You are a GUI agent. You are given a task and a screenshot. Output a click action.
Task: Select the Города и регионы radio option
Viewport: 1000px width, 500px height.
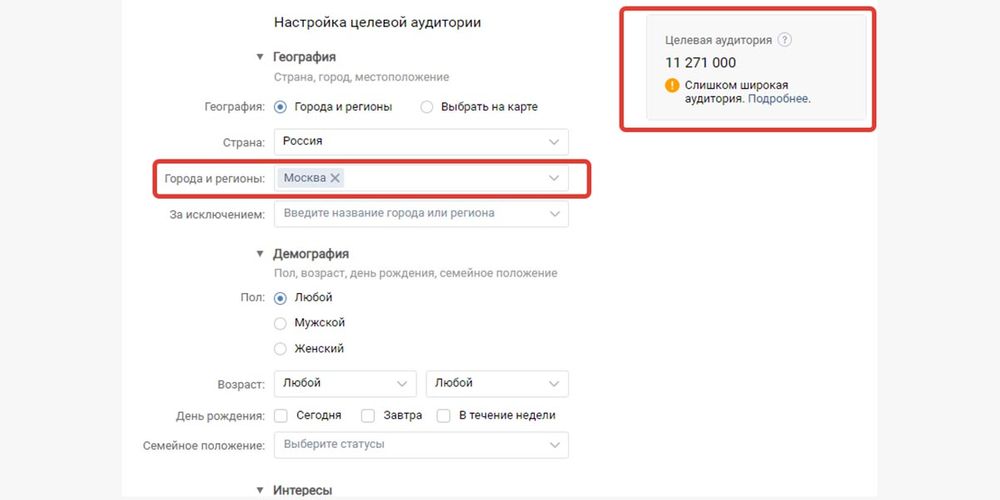pos(280,107)
